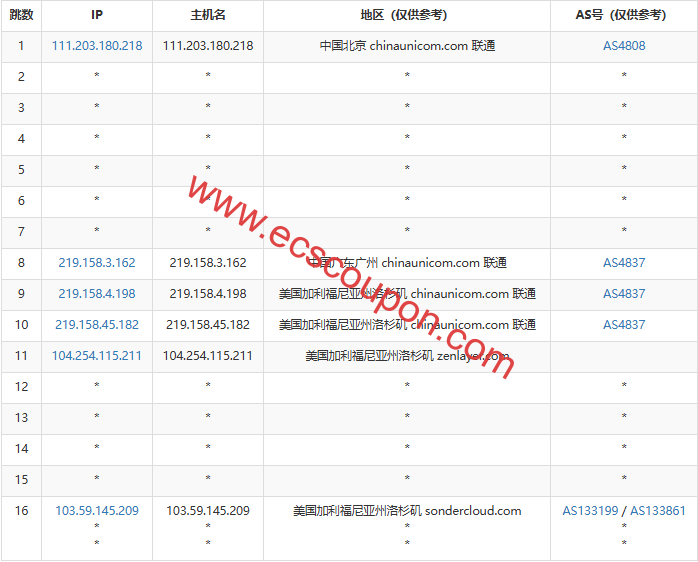Click the AS号（仅供参考）column header
Screen dimensions: 698x562
point(624,15)
